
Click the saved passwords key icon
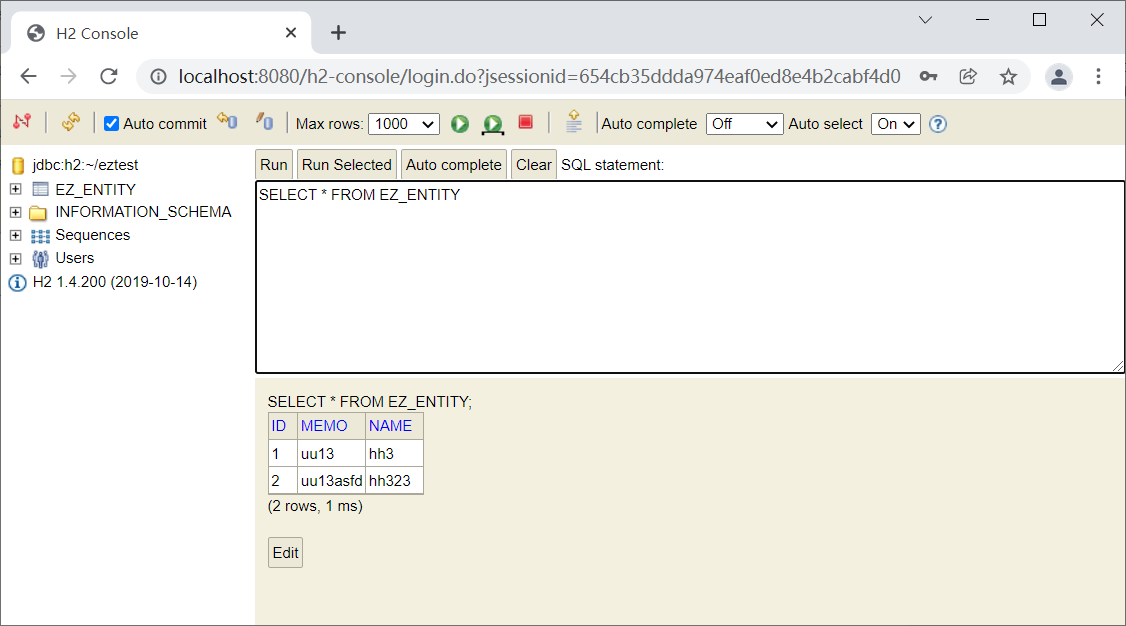(928, 76)
